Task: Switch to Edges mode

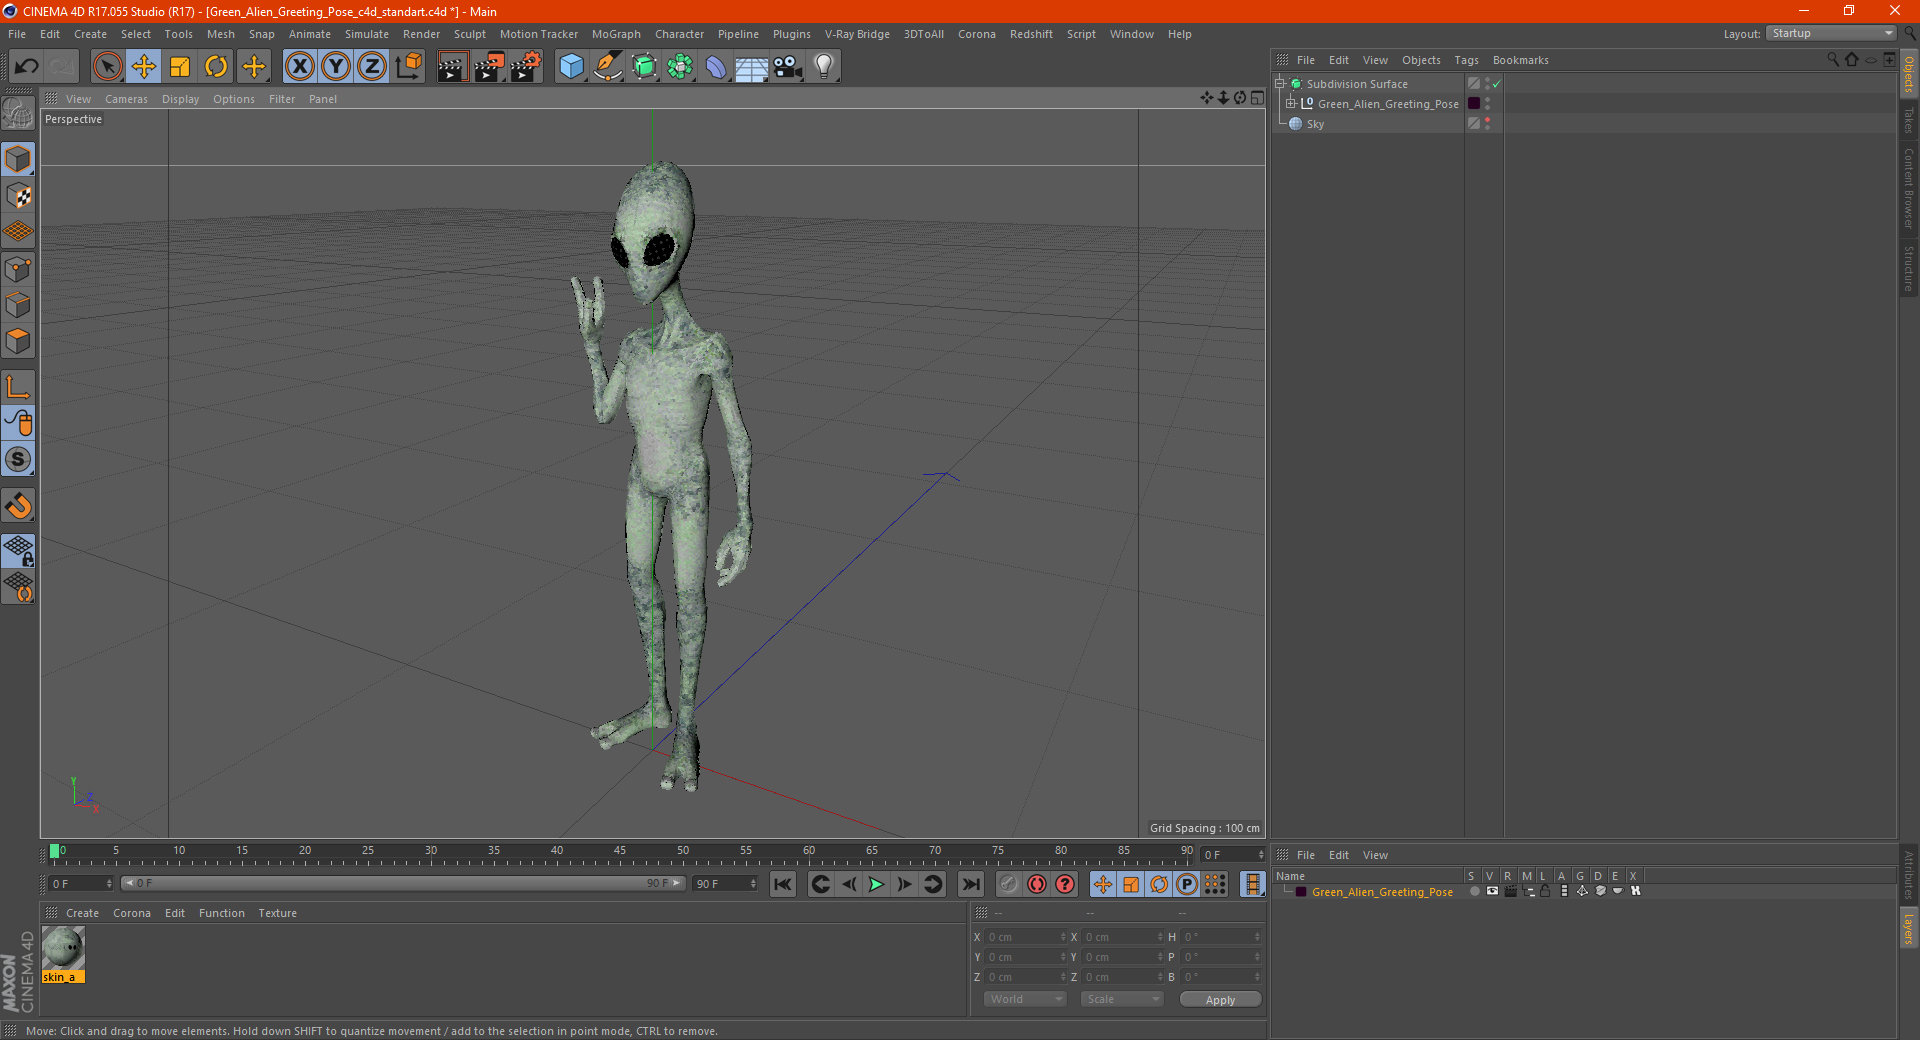Action: [18, 305]
